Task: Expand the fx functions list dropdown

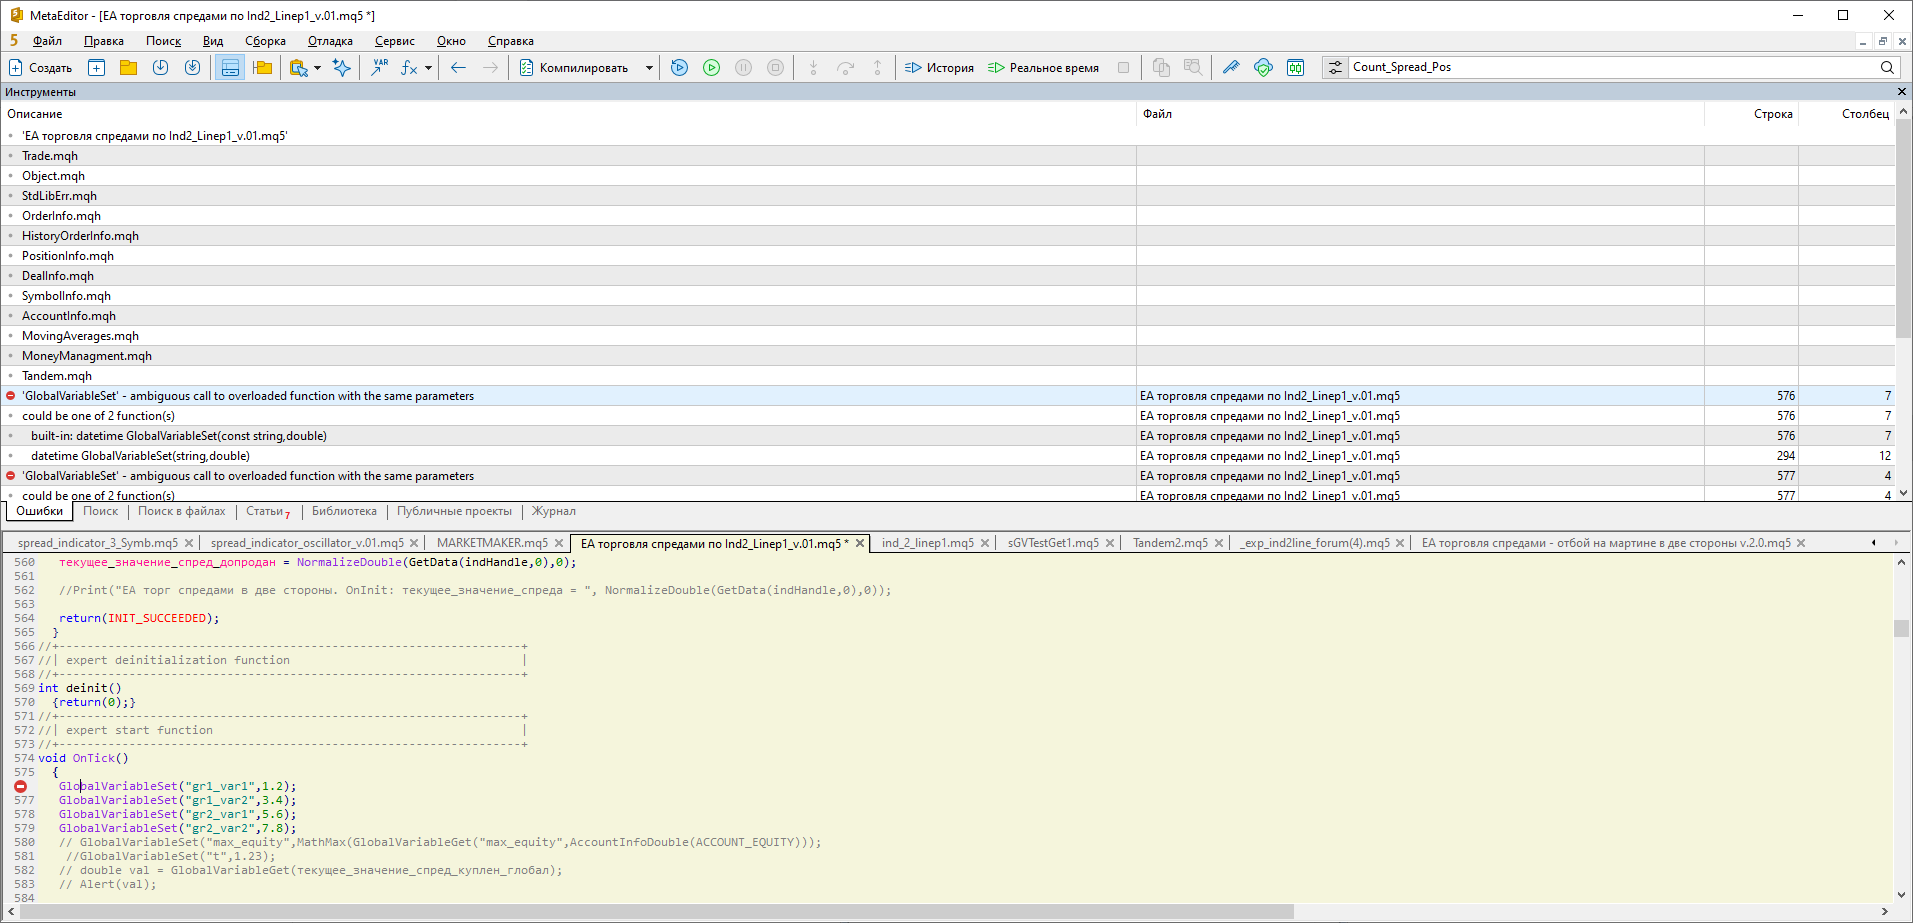Action: tap(428, 68)
